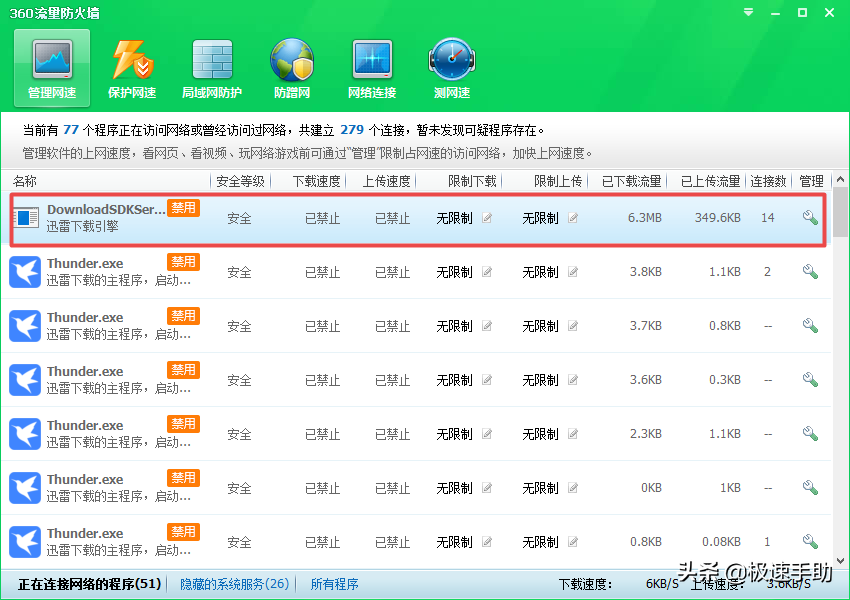Edit upload limit pencil in Thunder.exe 0.08KB uploaded row
Screen dimensions: 850x600
[x=572, y=541]
